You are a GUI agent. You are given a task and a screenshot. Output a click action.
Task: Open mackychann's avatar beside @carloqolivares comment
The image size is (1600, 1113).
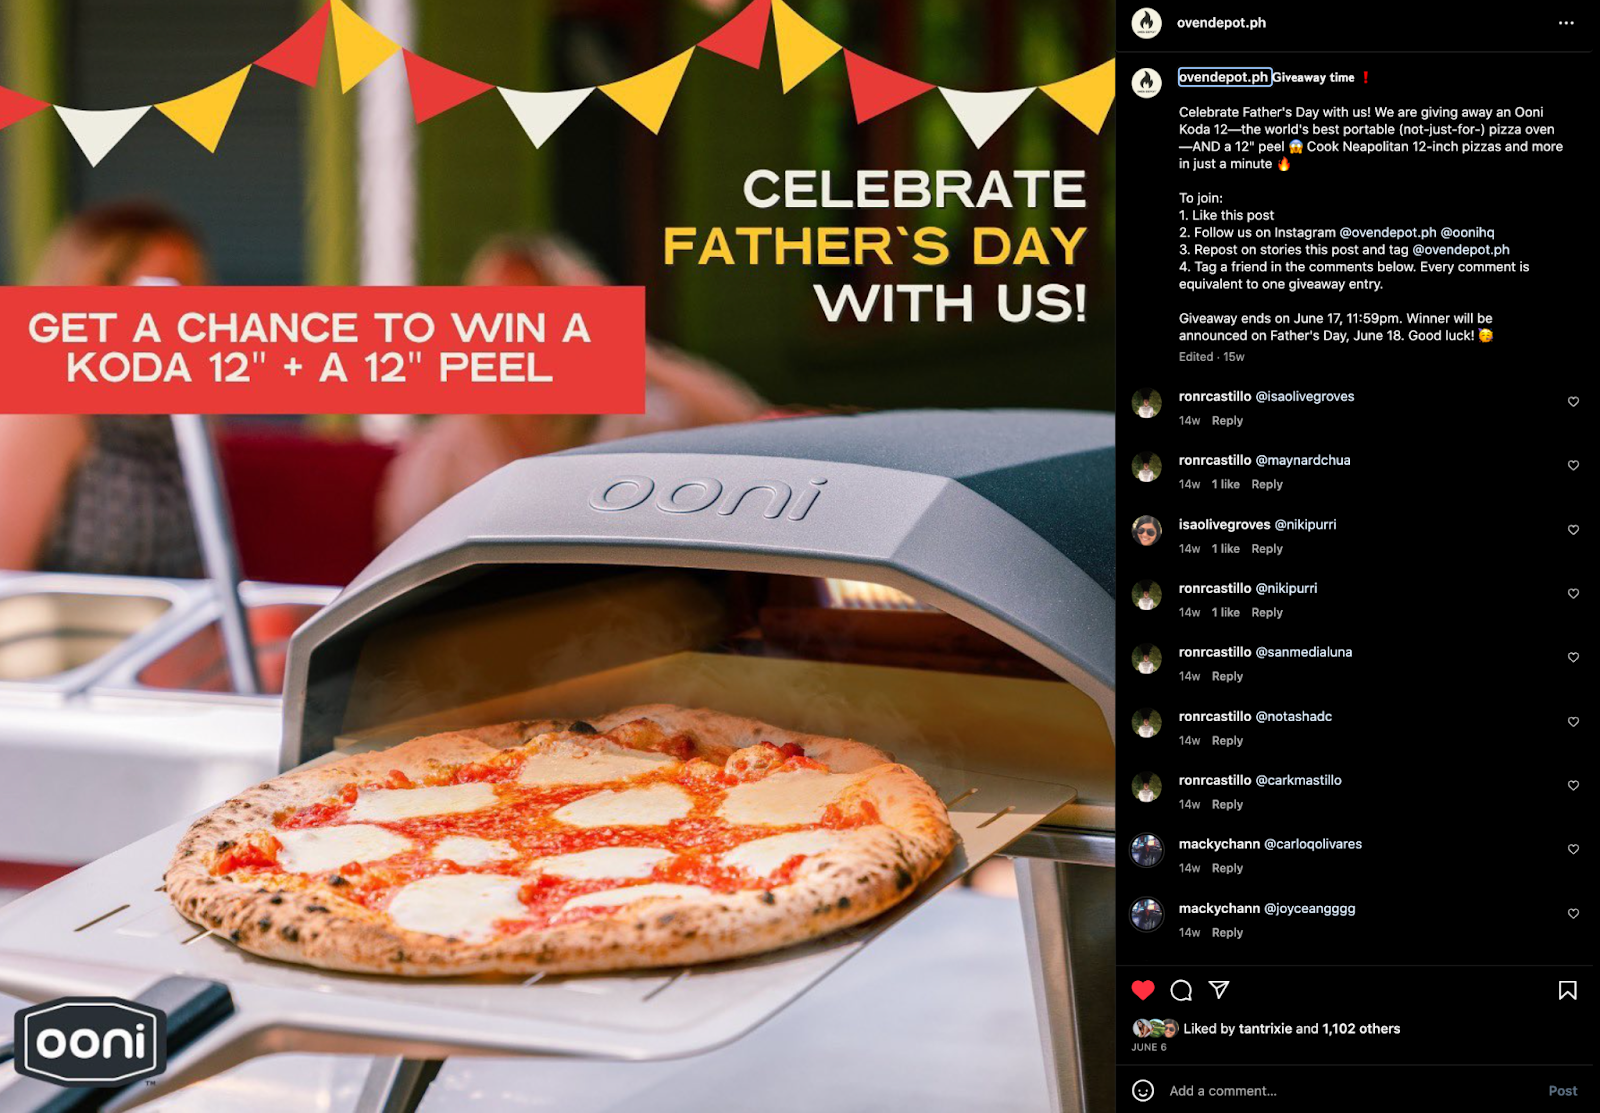[x=1146, y=850]
